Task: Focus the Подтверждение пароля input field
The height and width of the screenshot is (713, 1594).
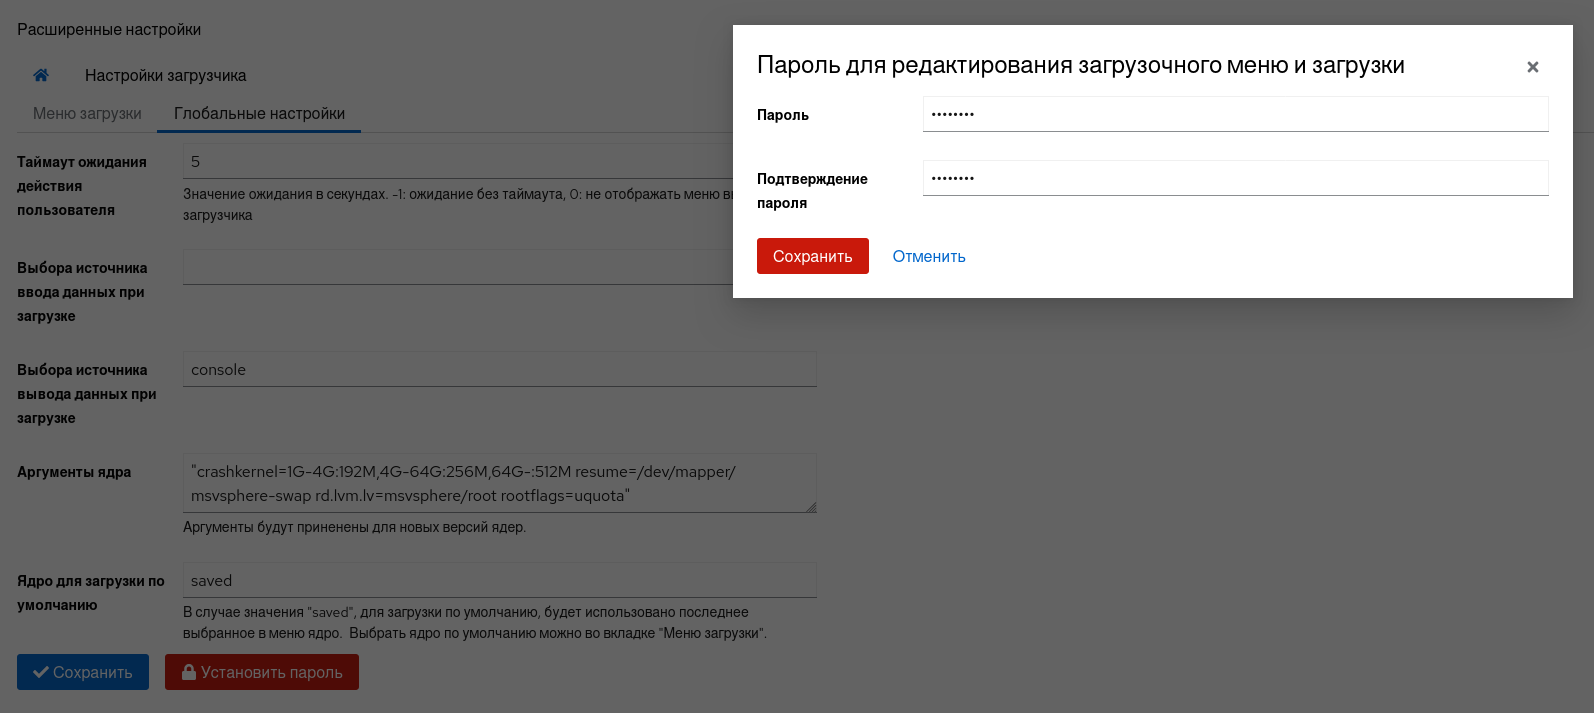Action: click(1235, 178)
